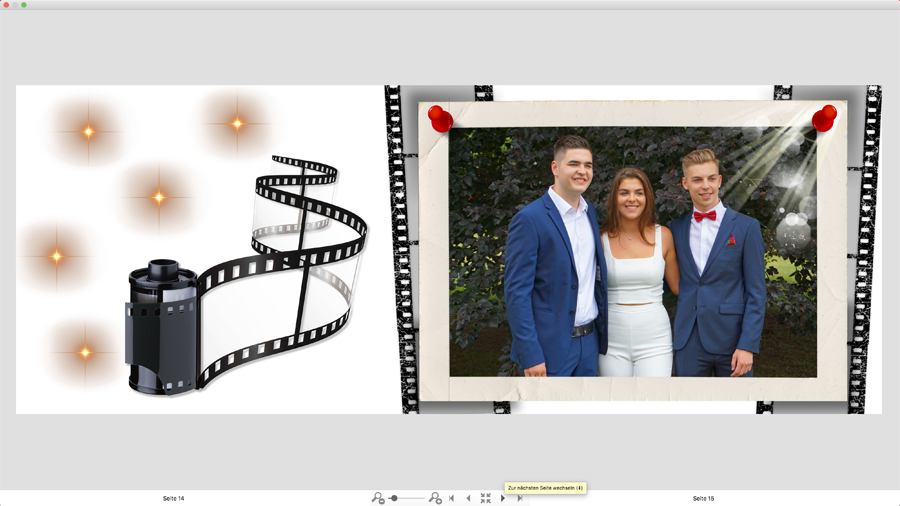Click the red pushpin at photo's left corner

tap(440, 118)
